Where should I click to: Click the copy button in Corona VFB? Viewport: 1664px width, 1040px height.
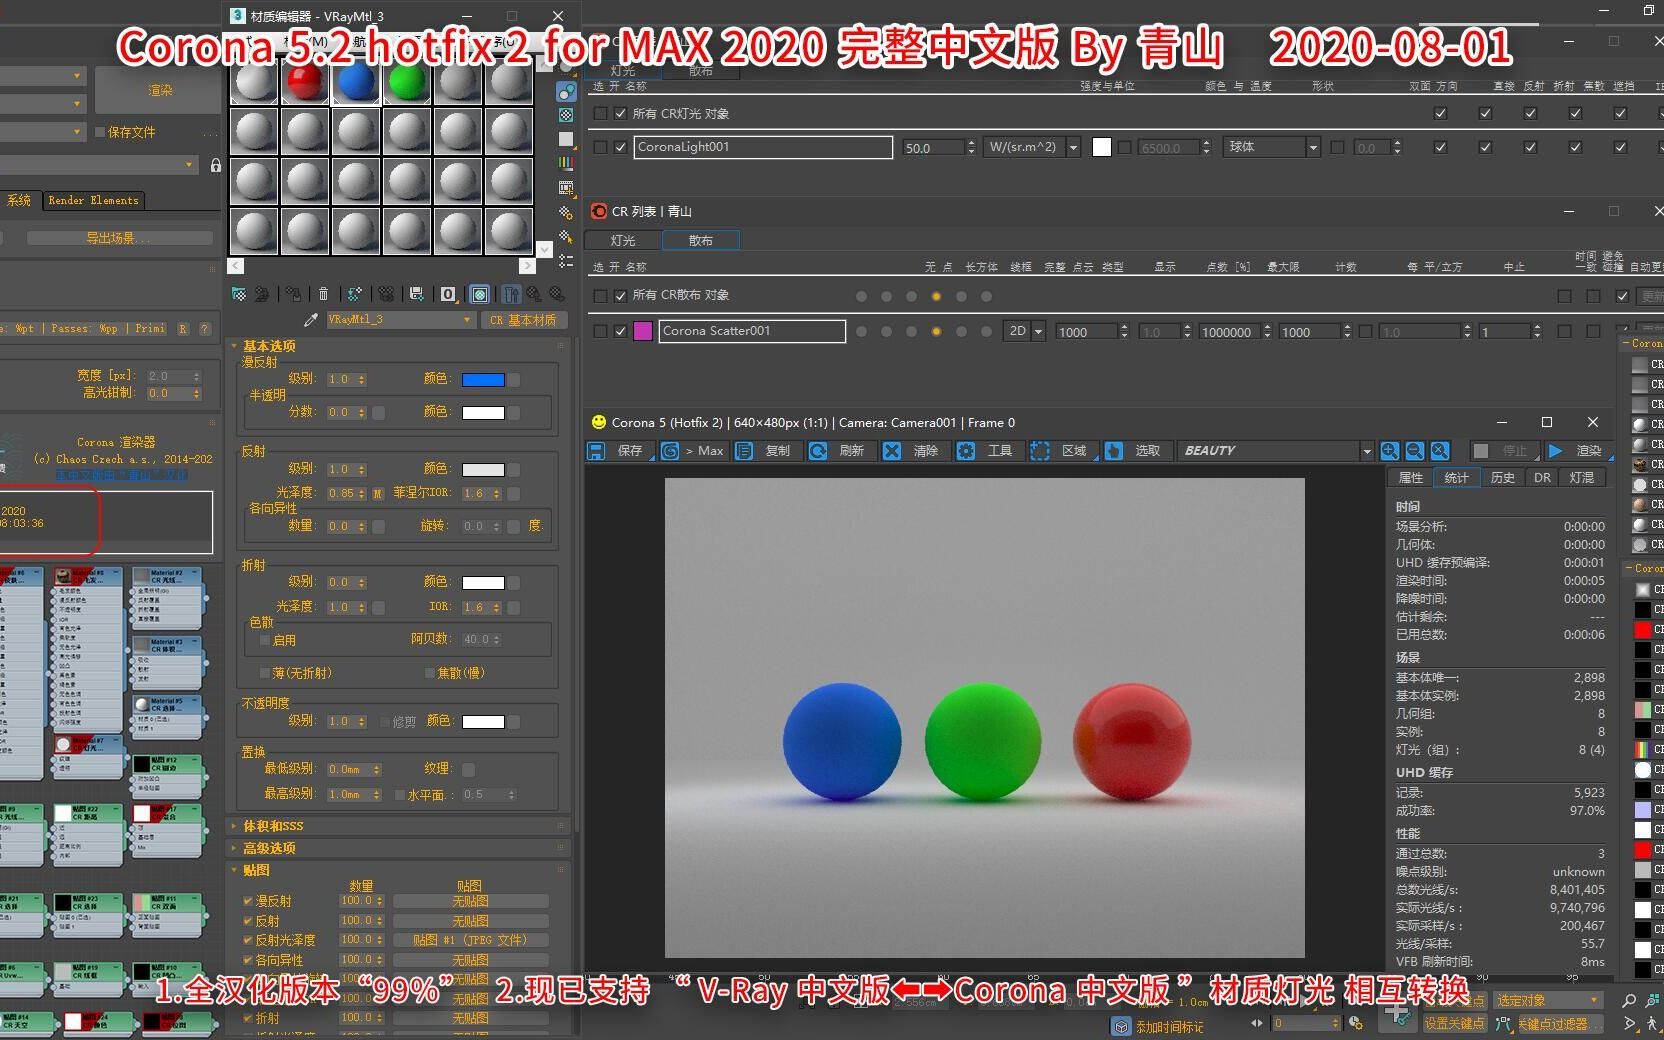767,451
